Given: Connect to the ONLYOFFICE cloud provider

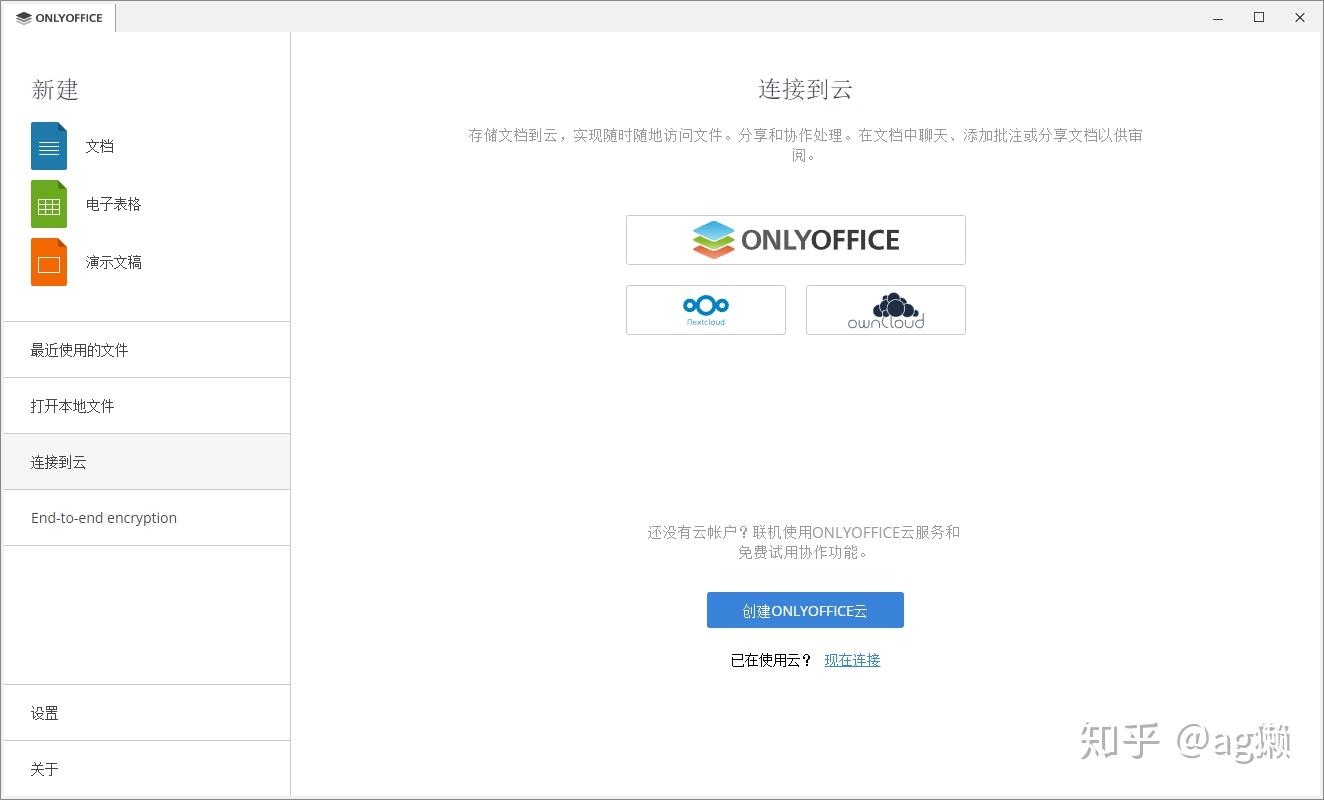Looking at the screenshot, I should pyautogui.click(x=796, y=240).
